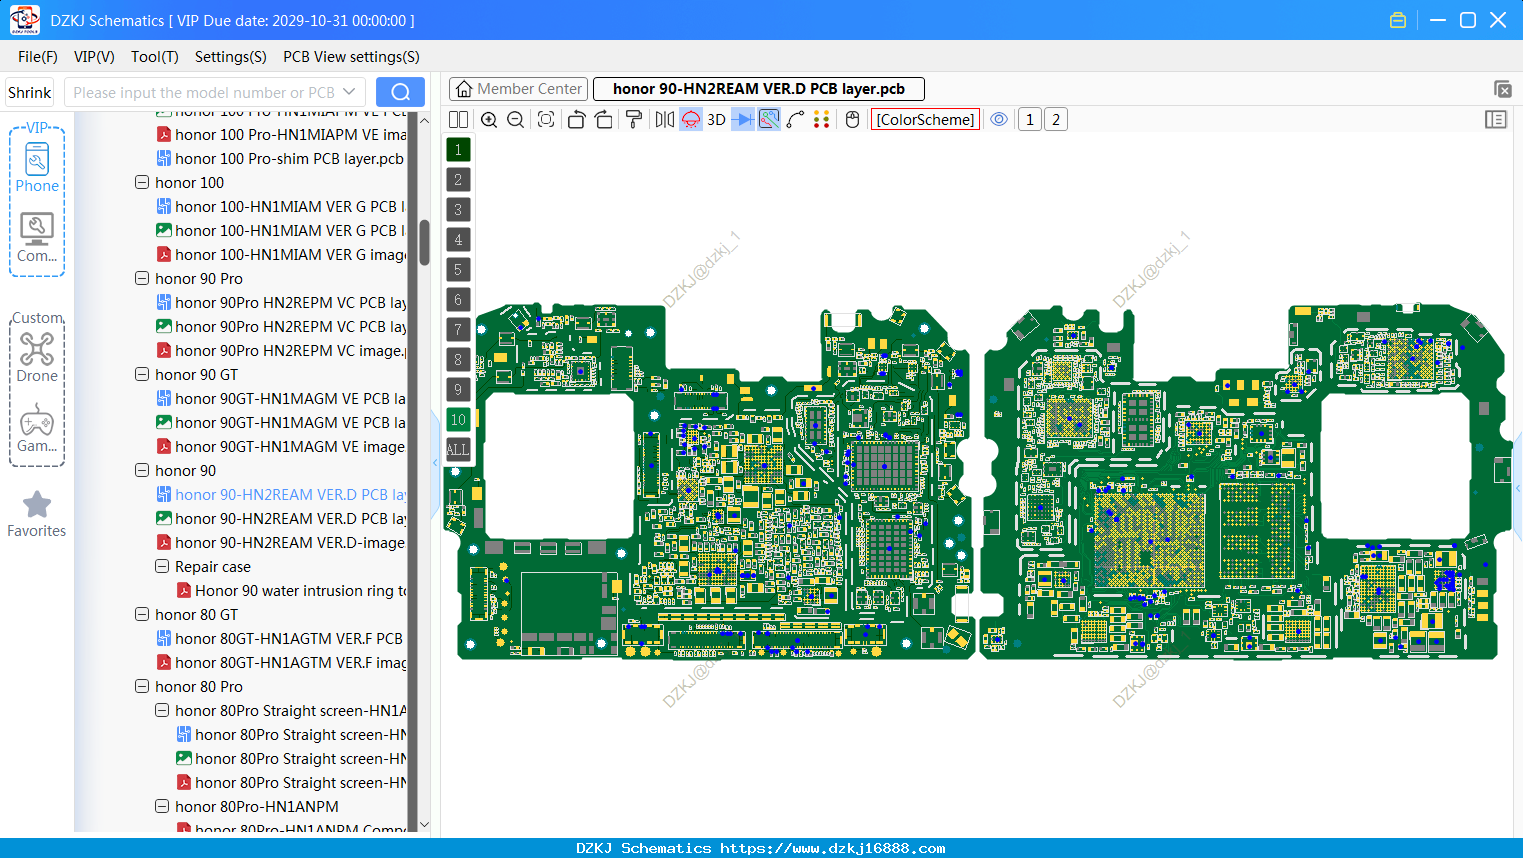Screen dimensions: 1523x858
Task: Fit the board to screen
Action: (x=546, y=120)
